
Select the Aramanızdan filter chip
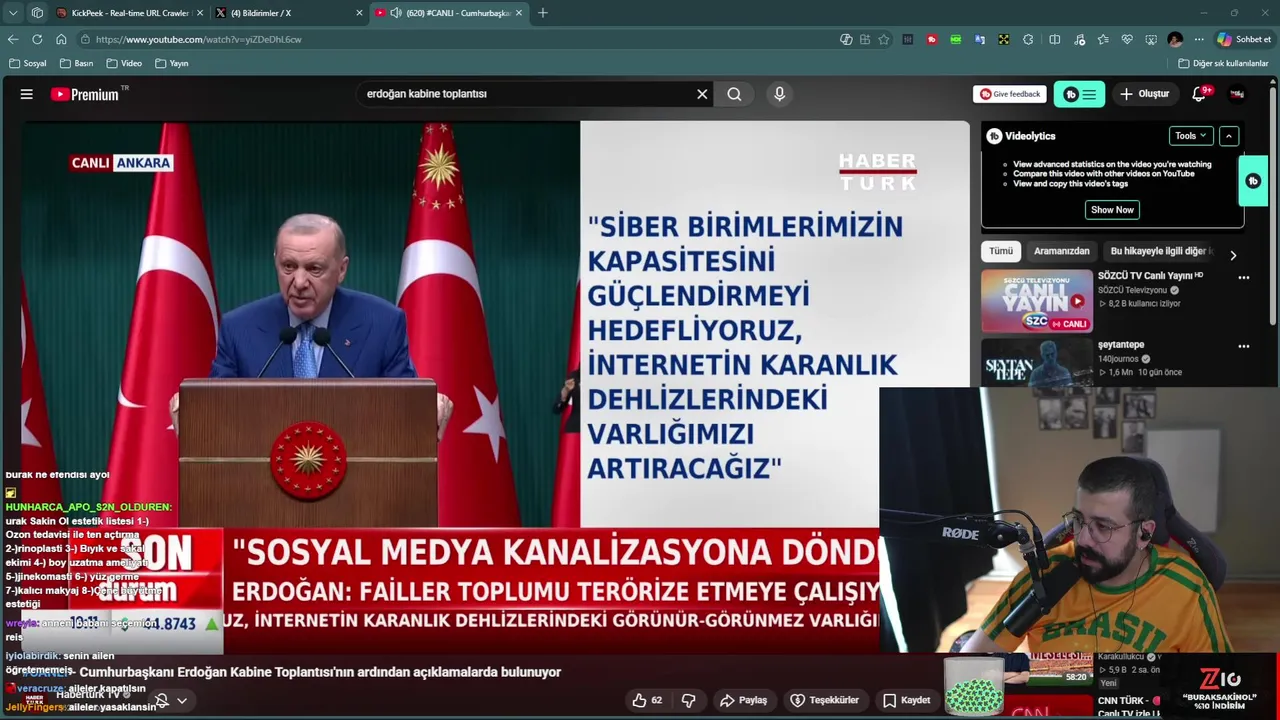pyautogui.click(x=1061, y=251)
